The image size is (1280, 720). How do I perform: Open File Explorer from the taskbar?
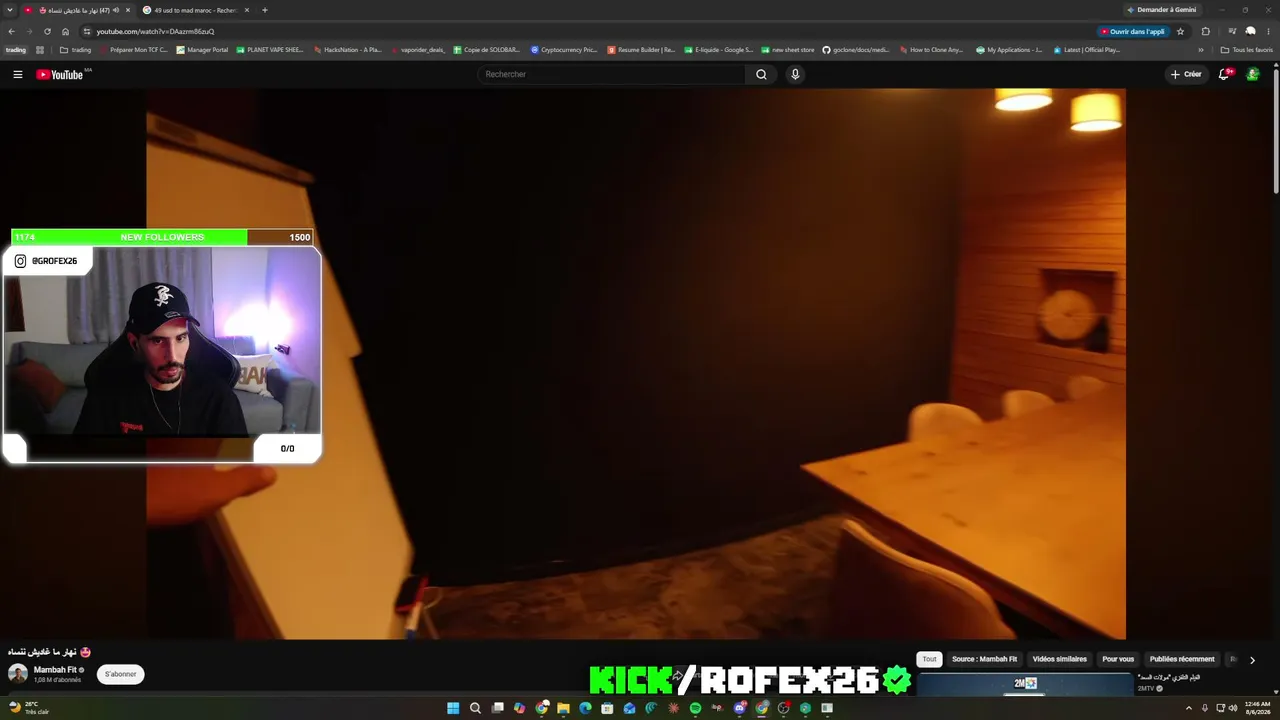pyautogui.click(x=563, y=708)
